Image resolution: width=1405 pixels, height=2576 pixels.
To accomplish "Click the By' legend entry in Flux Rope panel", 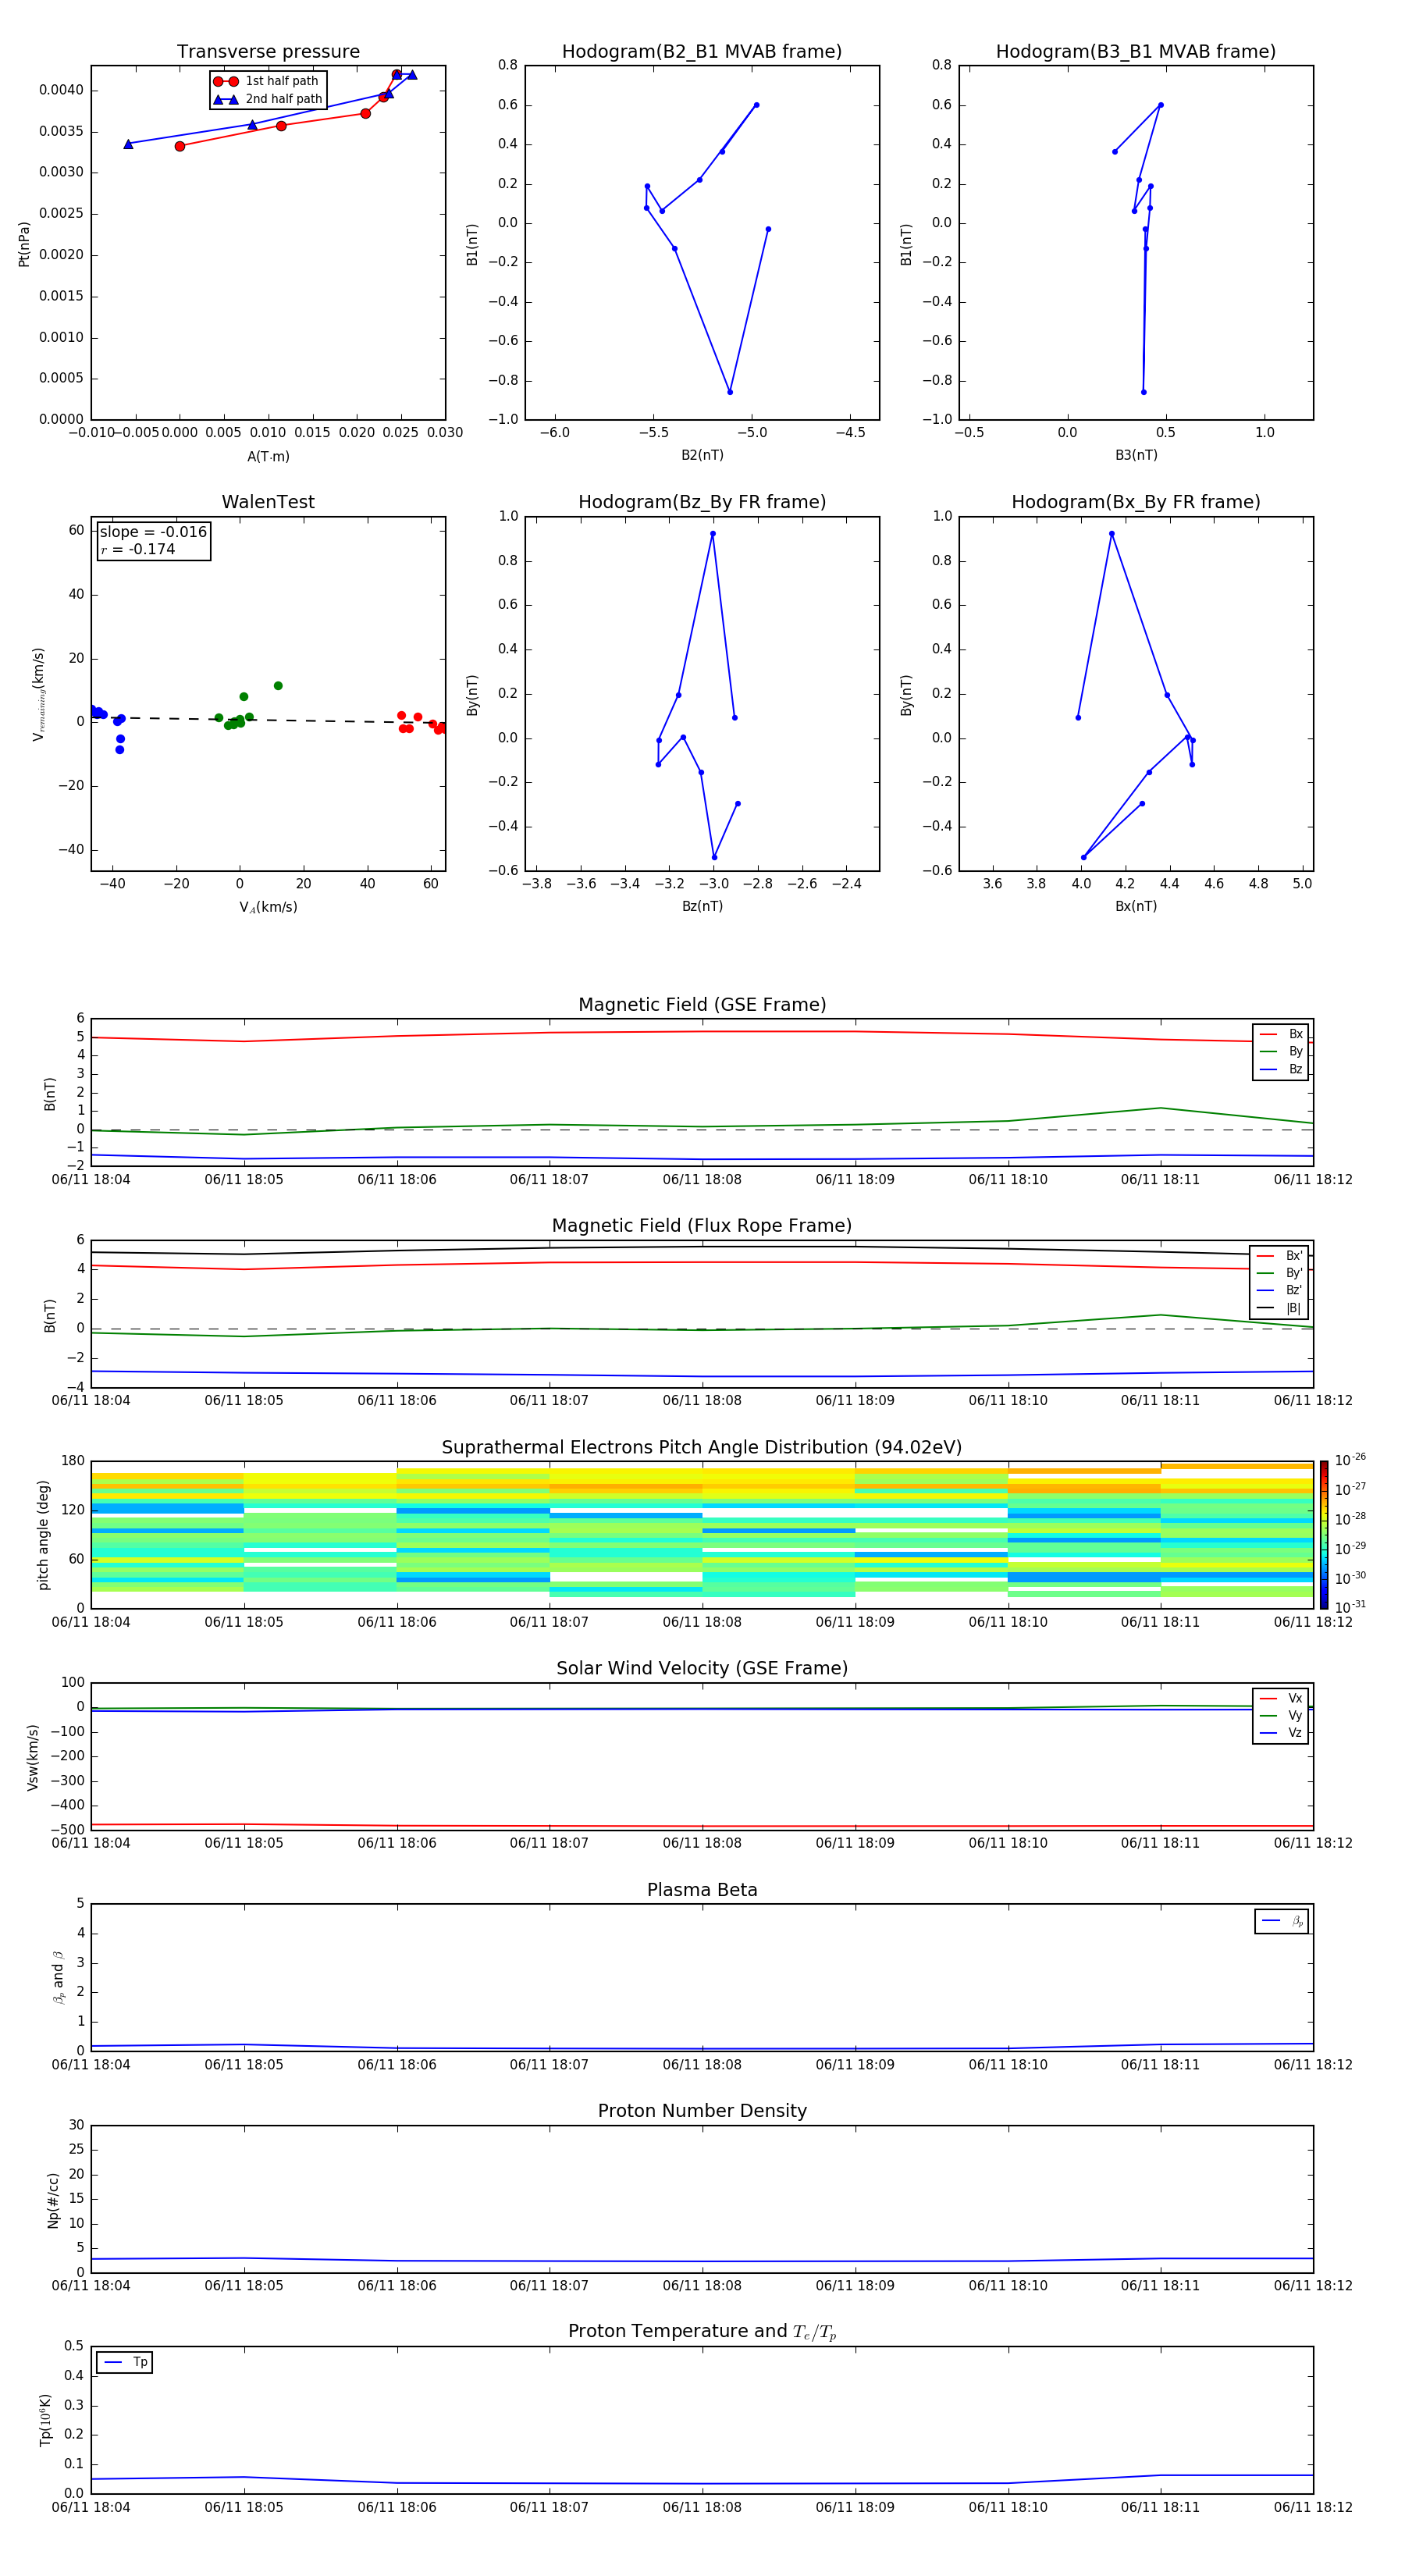I will 1279,1273.
